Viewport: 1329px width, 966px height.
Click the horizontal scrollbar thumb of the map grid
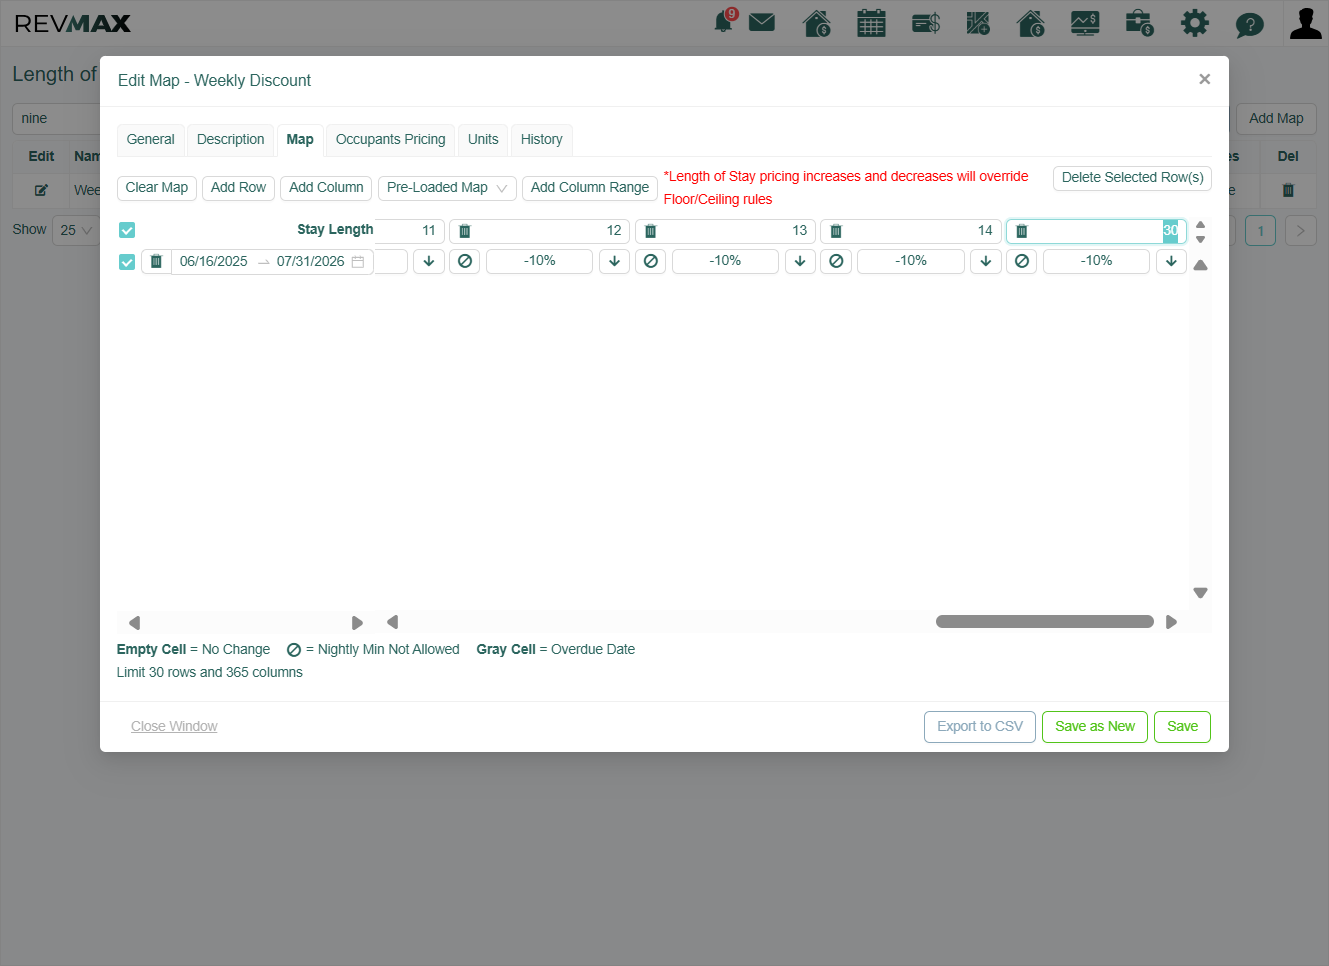coord(1045,622)
